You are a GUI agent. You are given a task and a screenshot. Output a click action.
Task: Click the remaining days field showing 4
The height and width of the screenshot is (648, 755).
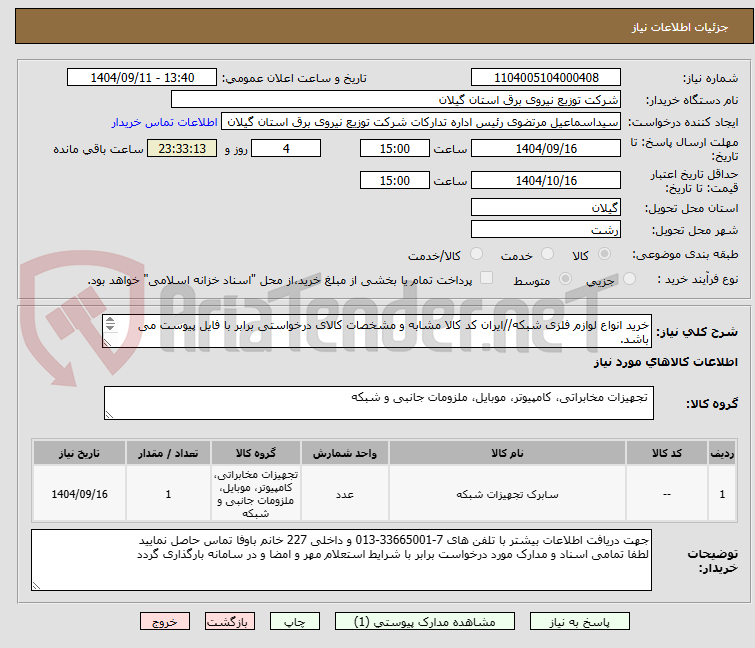click(x=286, y=148)
